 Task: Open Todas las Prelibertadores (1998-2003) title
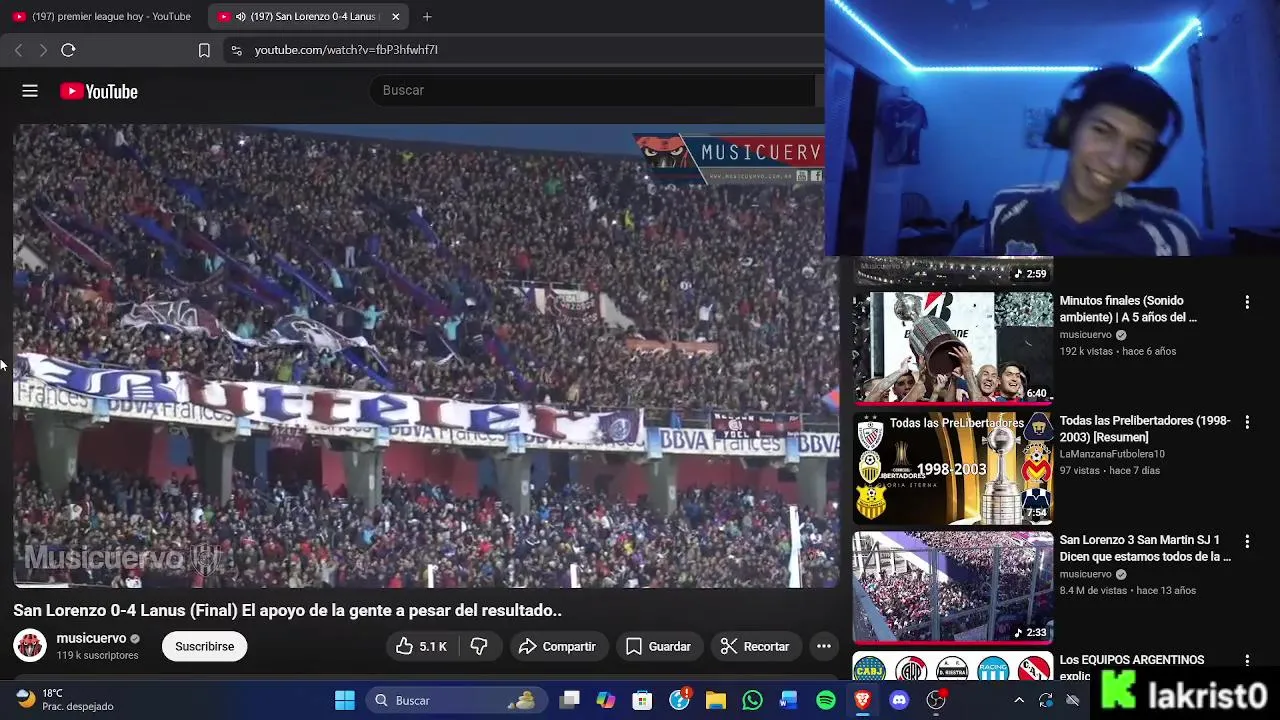pos(1145,429)
